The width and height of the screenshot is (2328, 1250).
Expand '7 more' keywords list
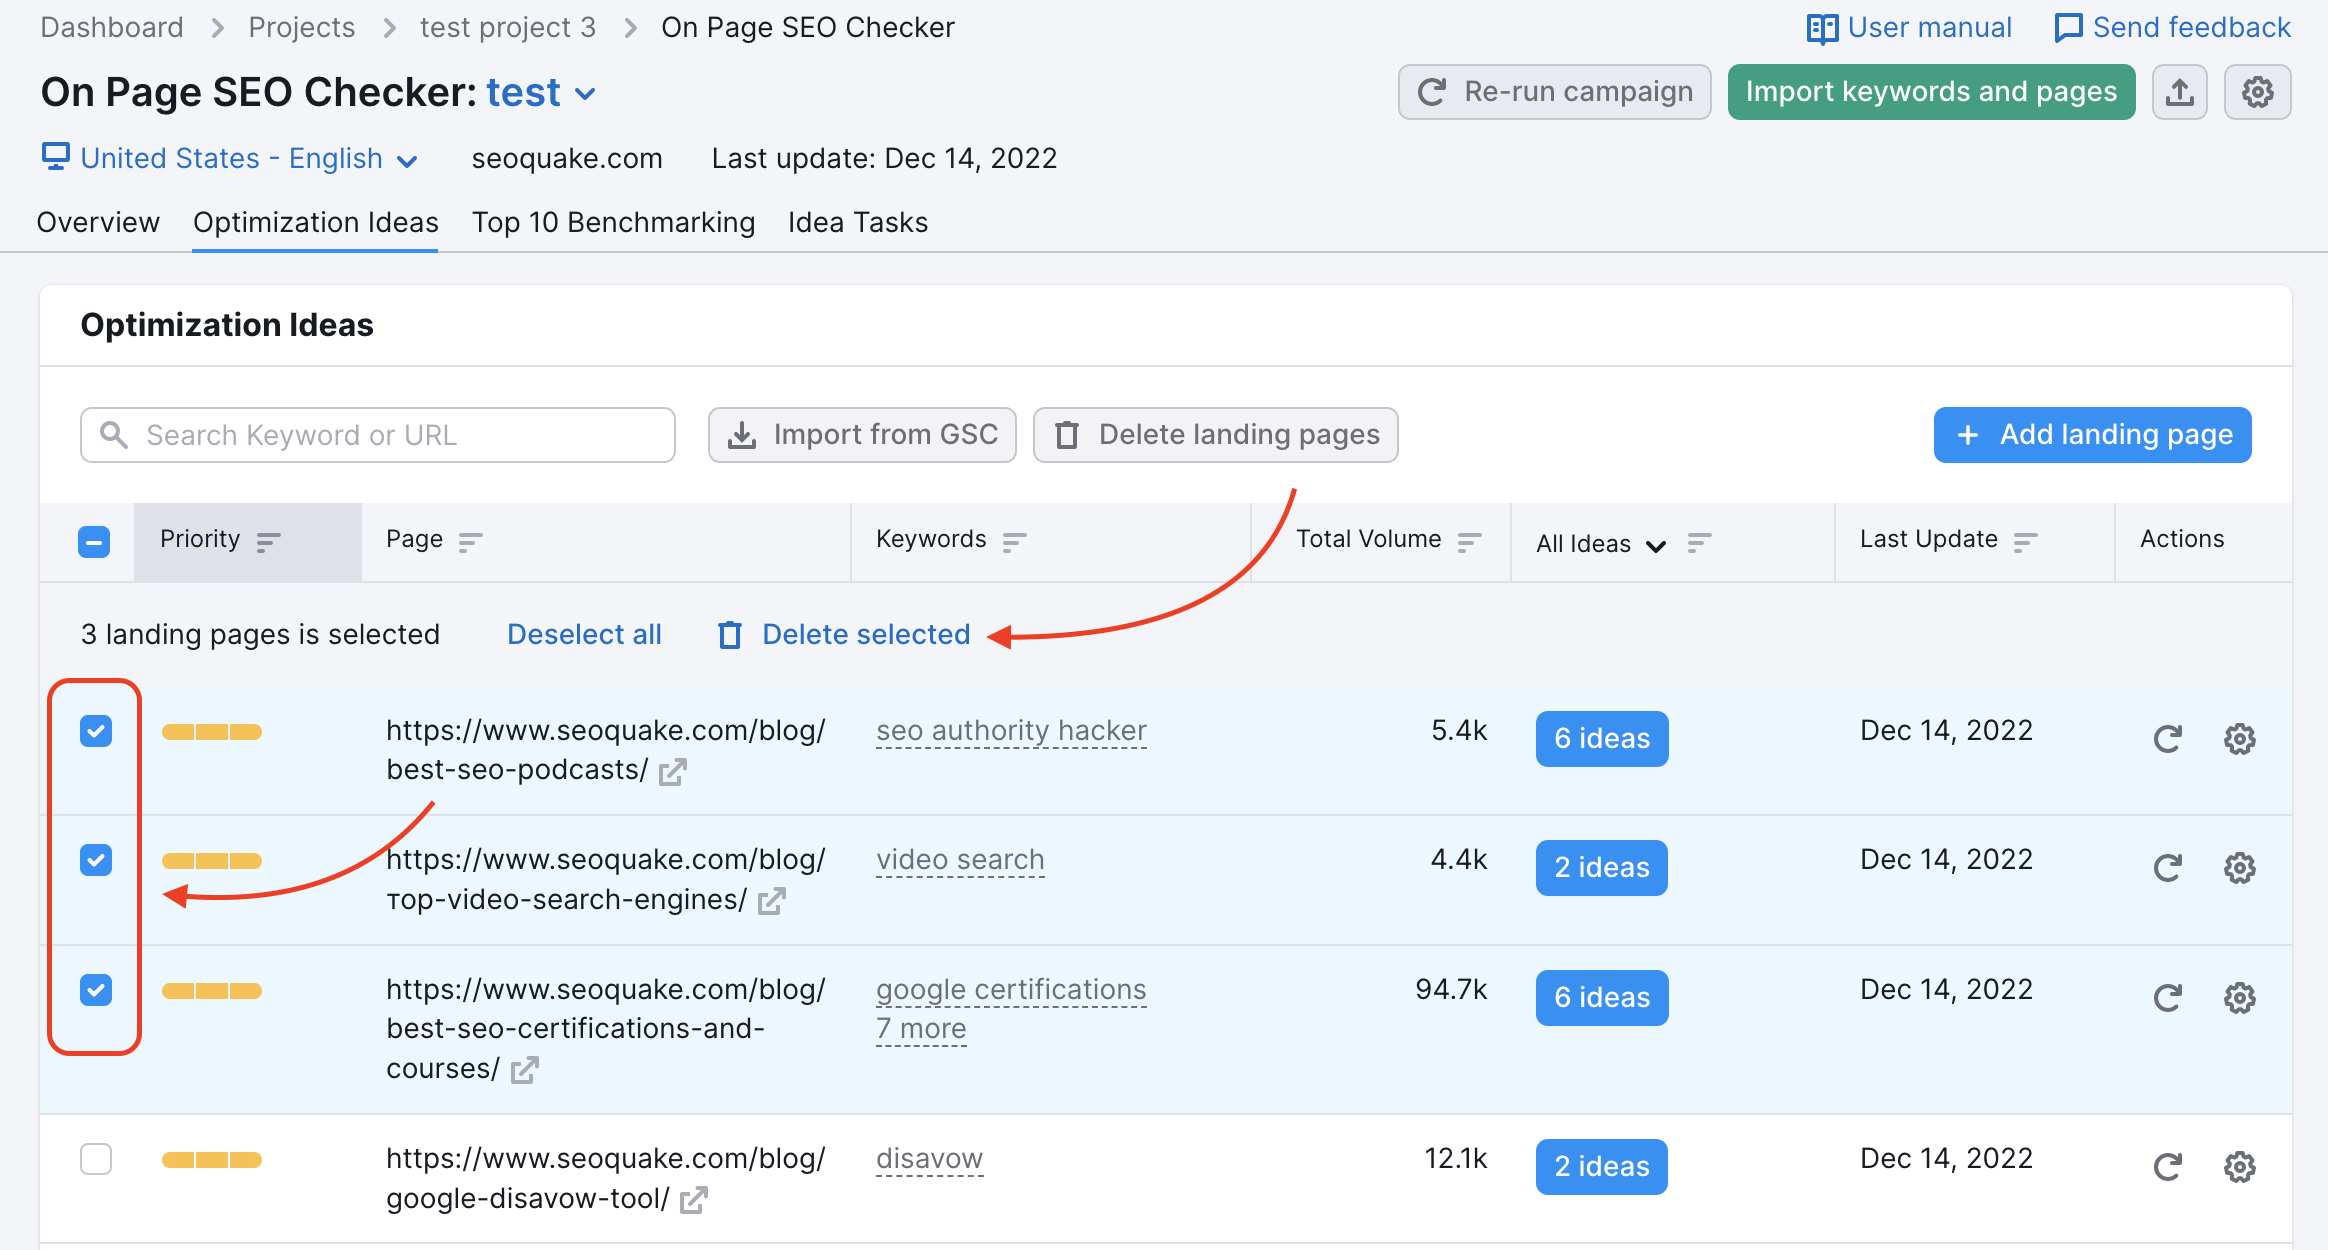pyautogui.click(x=921, y=1029)
